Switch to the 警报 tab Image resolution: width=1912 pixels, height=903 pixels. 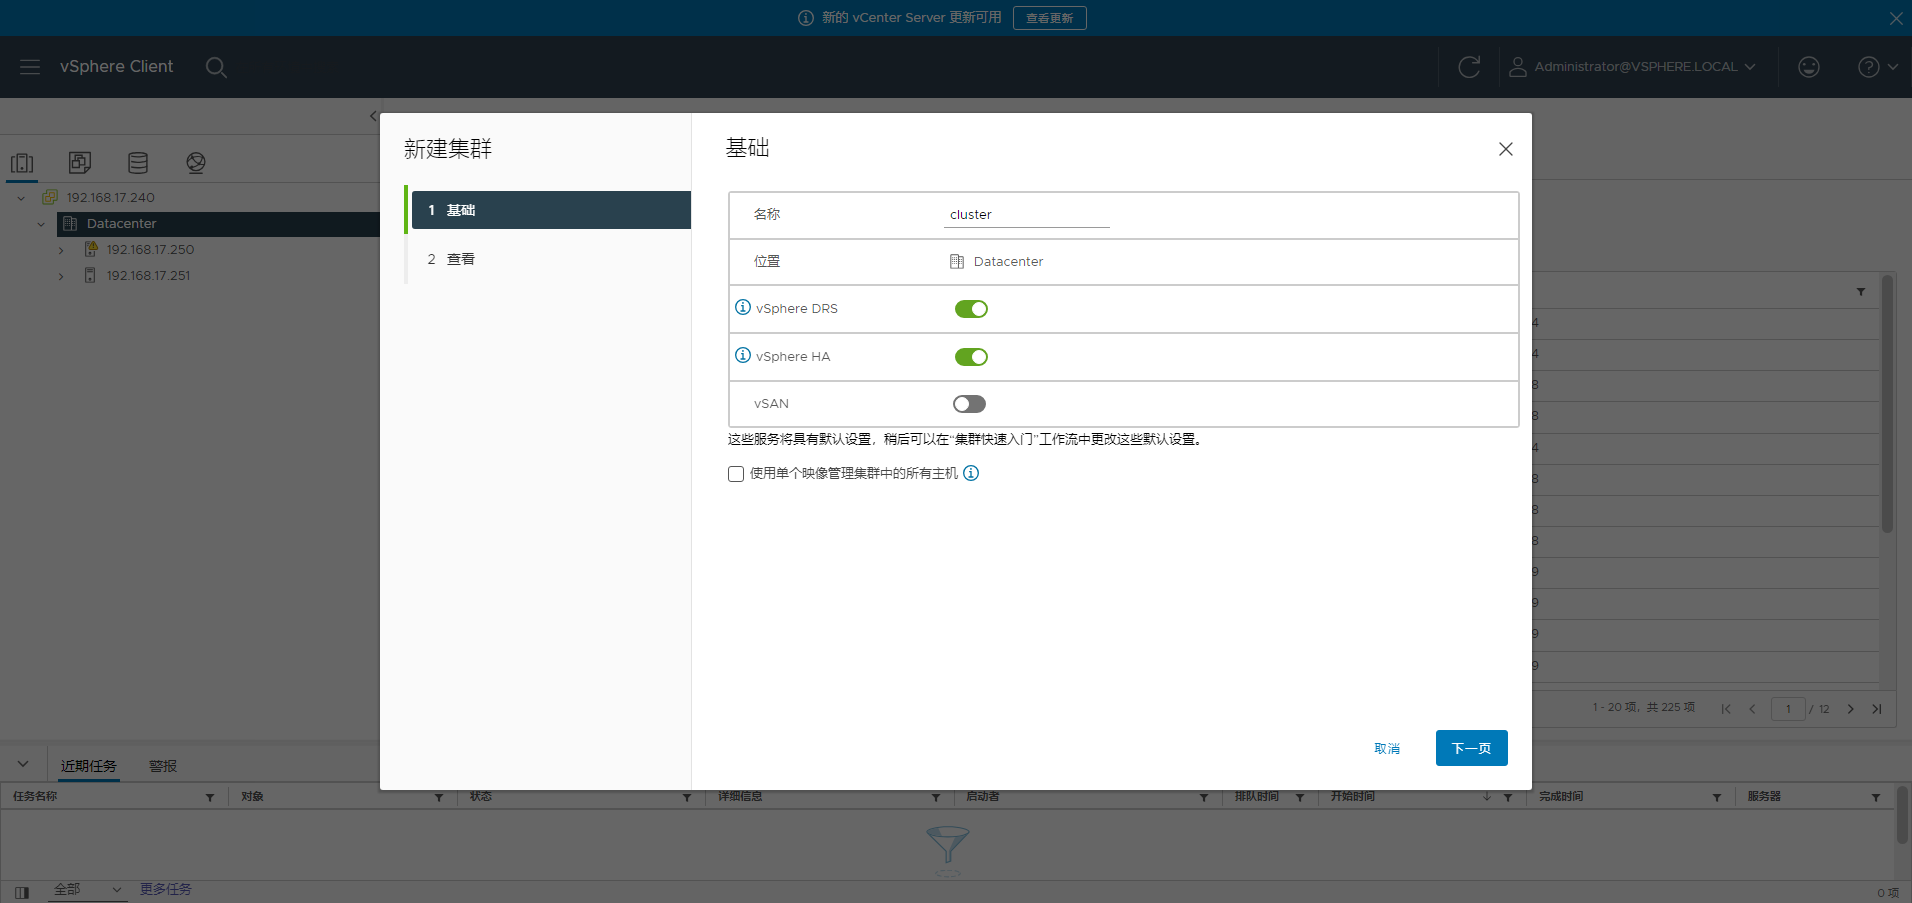point(163,766)
